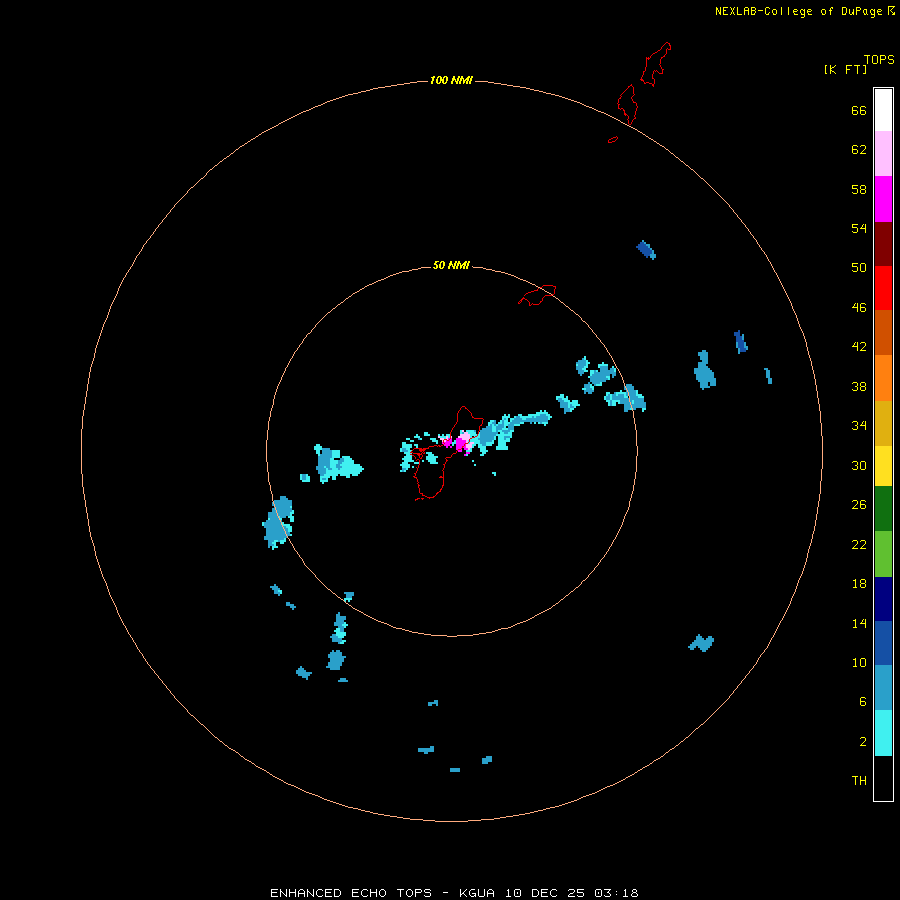The height and width of the screenshot is (900, 900).
Task: Click the black TH threshold legend swatch
Action: pyautogui.click(x=883, y=778)
